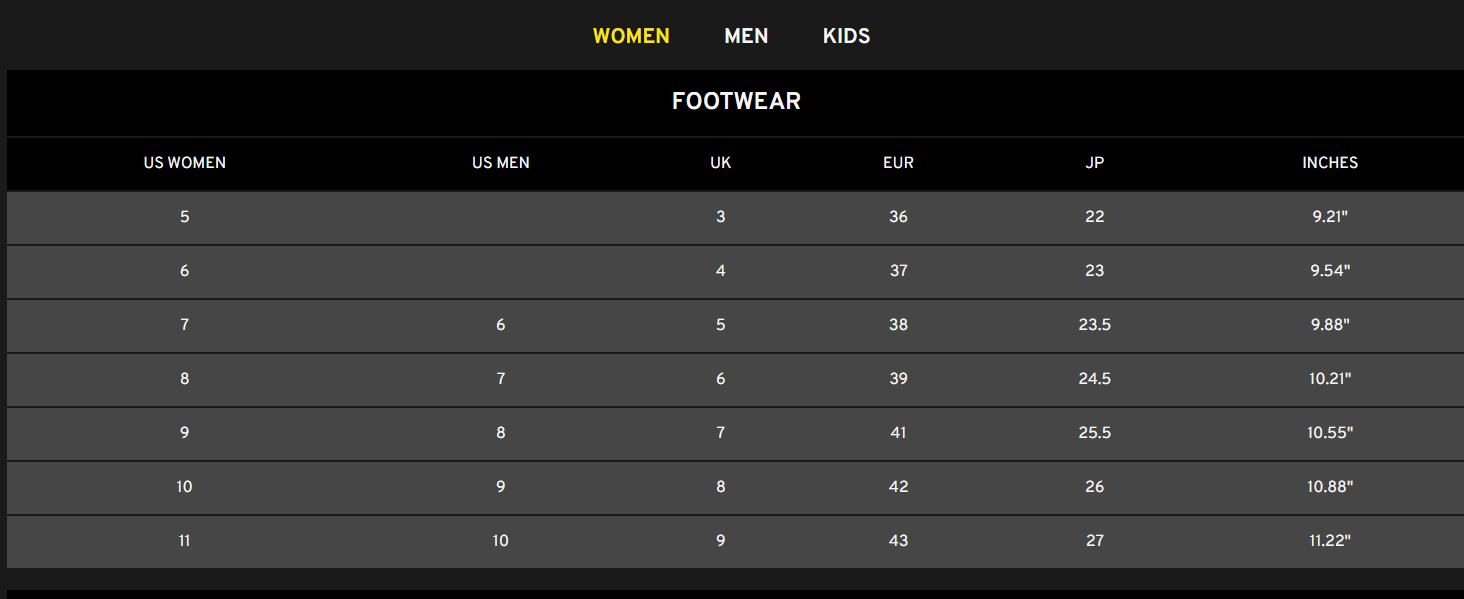Select JP size 27 cell
Screen dimensions: 1464x599
pos(1095,541)
